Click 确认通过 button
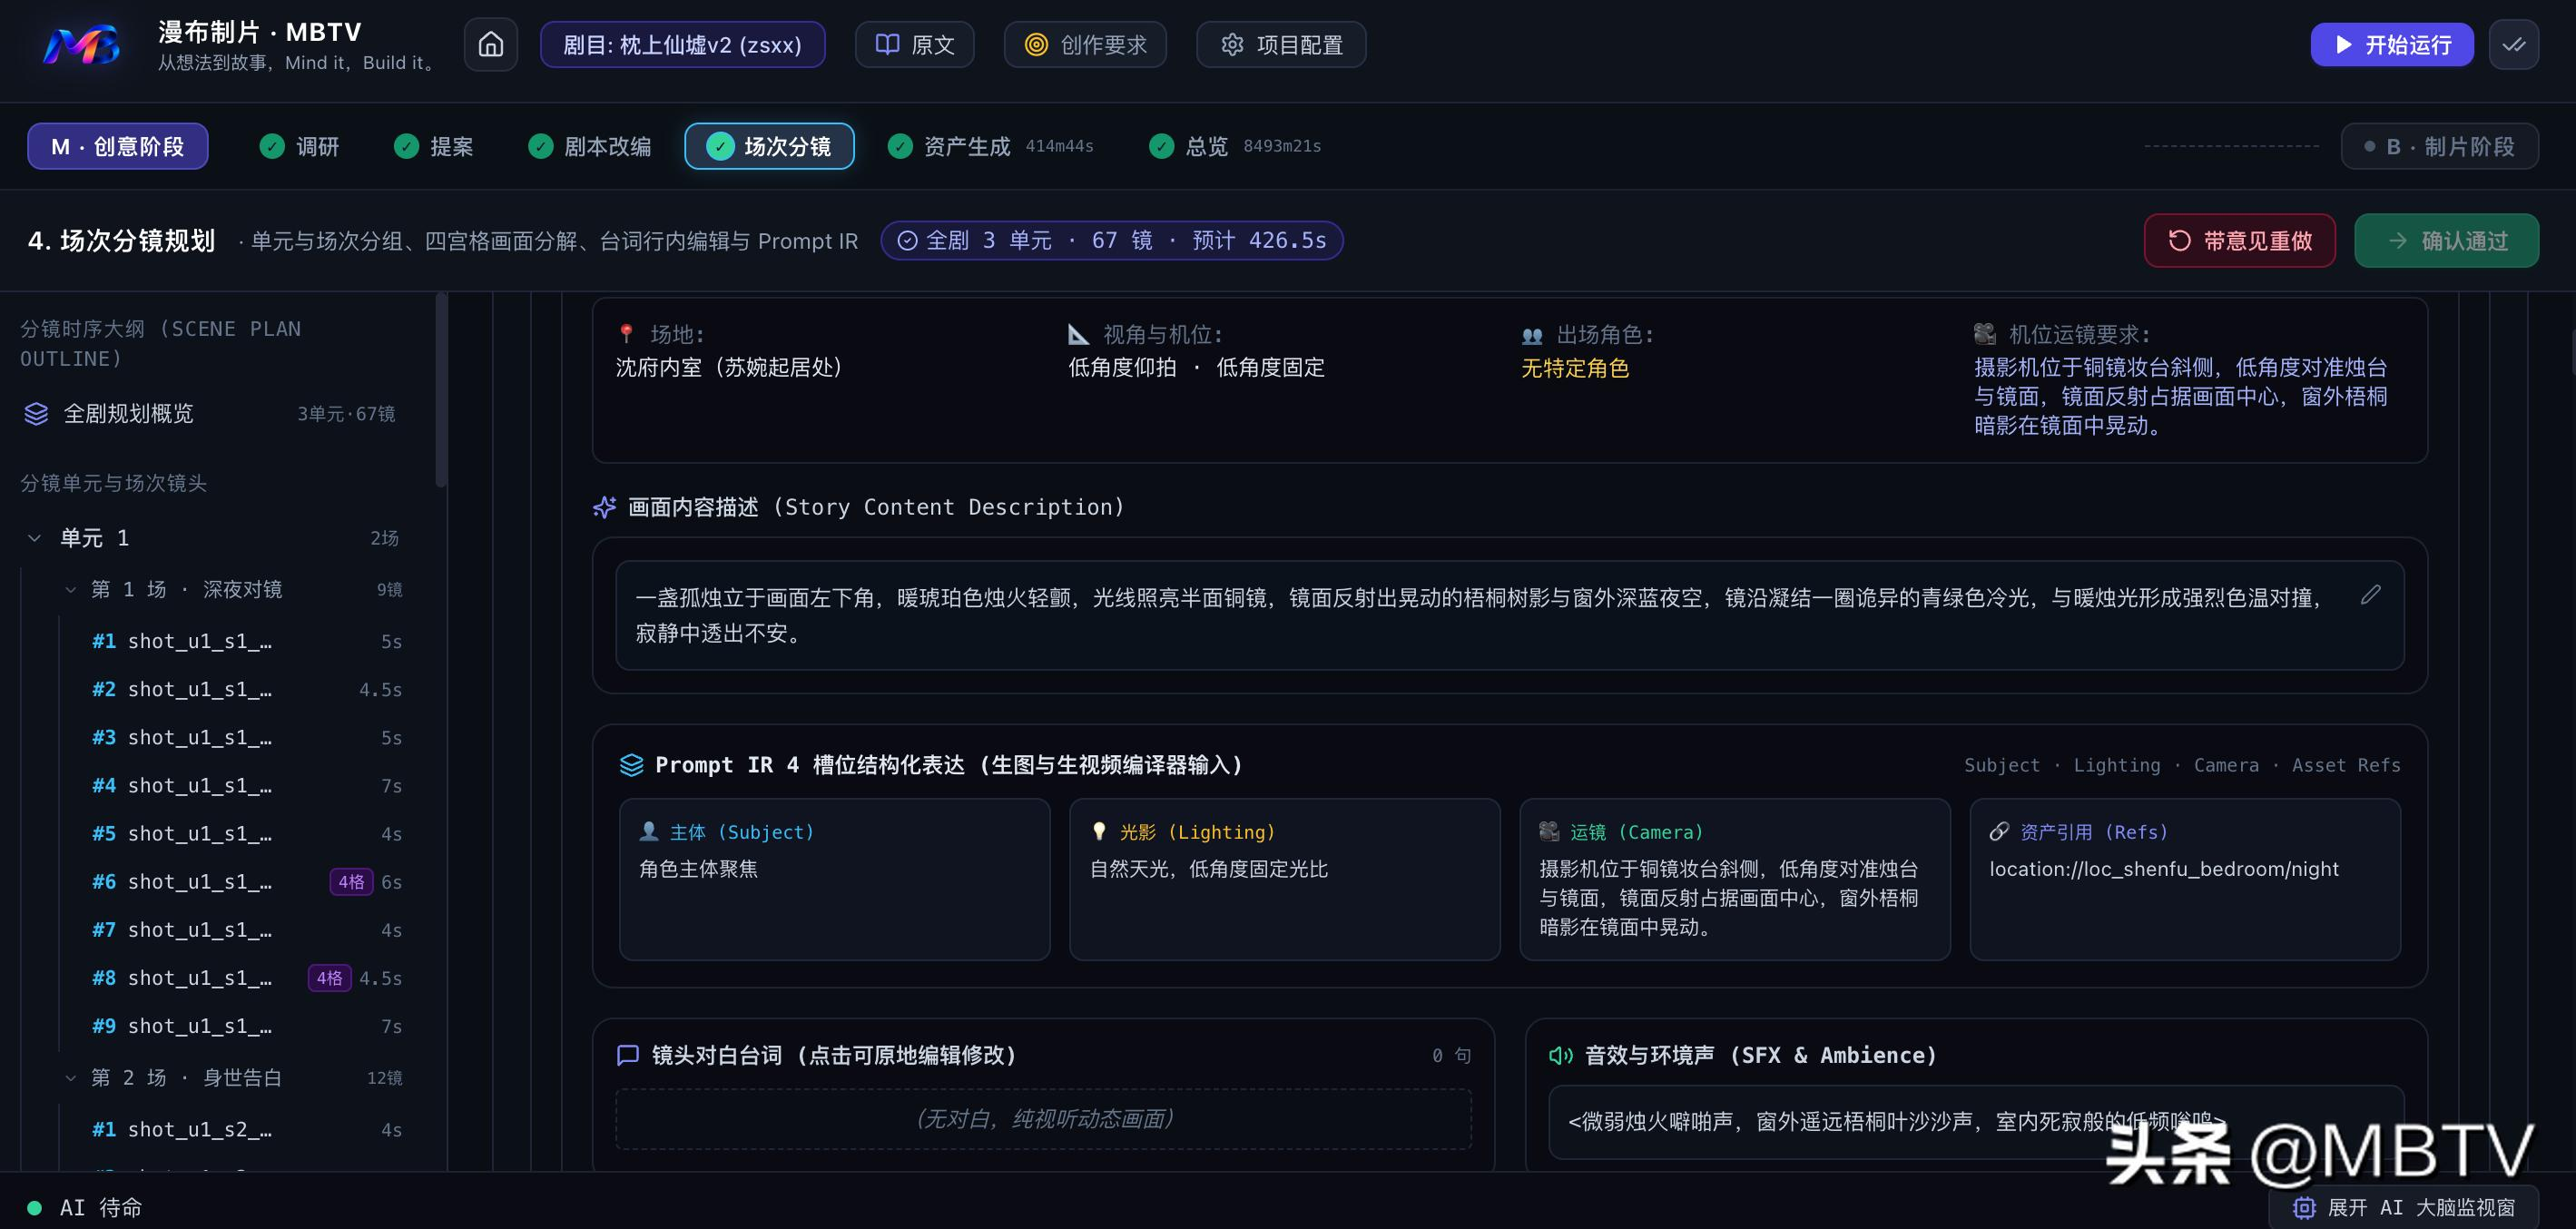 click(2446, 240)
